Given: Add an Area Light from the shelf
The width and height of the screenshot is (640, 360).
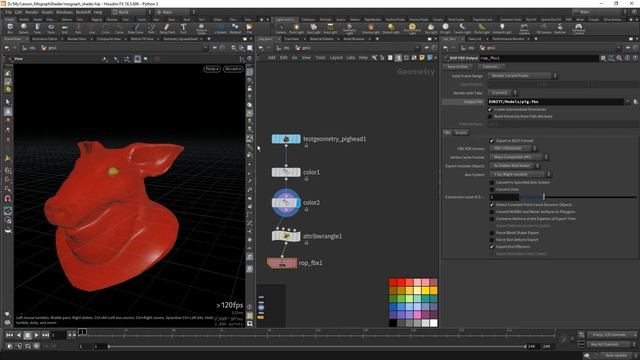Looking at the screenshot, I should (x=330, y=29).
